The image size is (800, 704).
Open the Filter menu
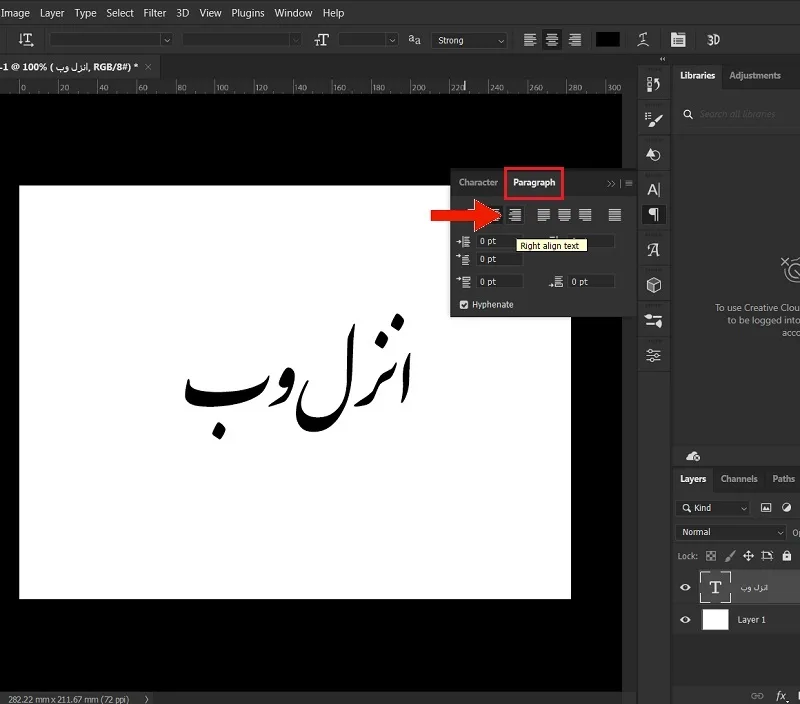(x=155, y=13)
